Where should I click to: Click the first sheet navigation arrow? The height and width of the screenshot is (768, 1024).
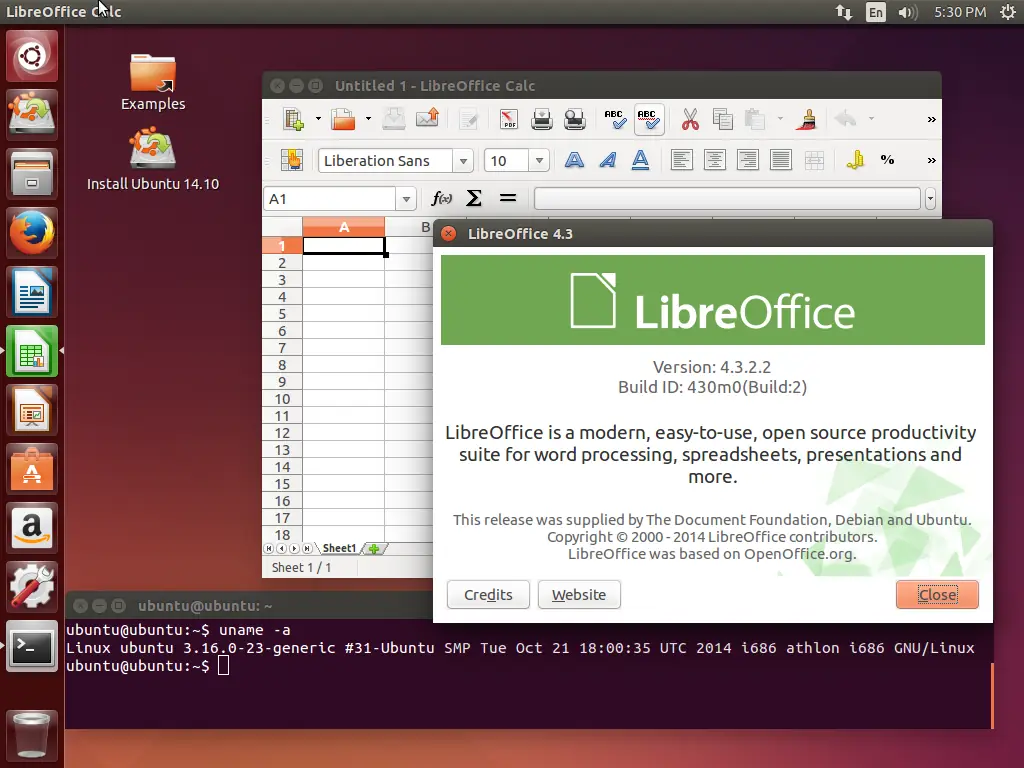(268, 549)
